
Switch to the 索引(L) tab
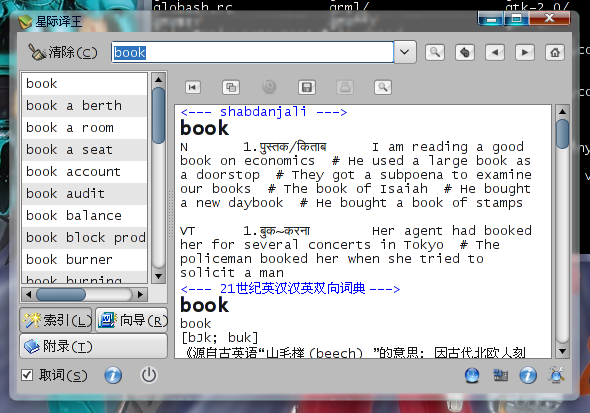pyautogui.click(x=56, y=320)
